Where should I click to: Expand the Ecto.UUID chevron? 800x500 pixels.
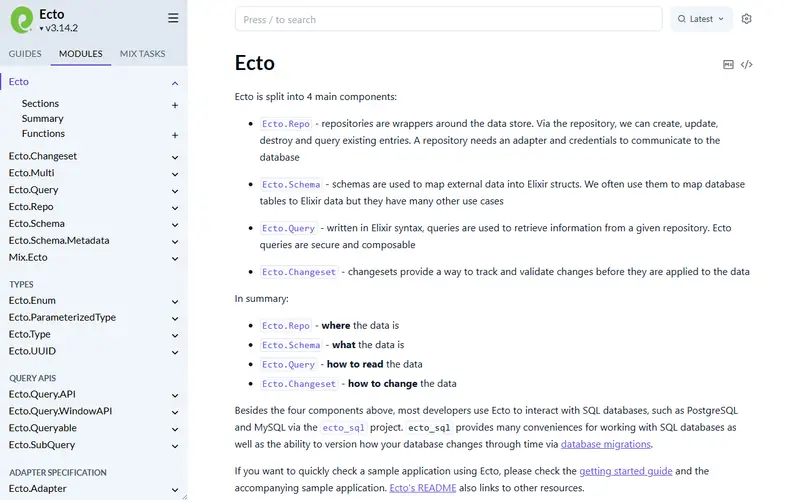click(x=175, y=352)
